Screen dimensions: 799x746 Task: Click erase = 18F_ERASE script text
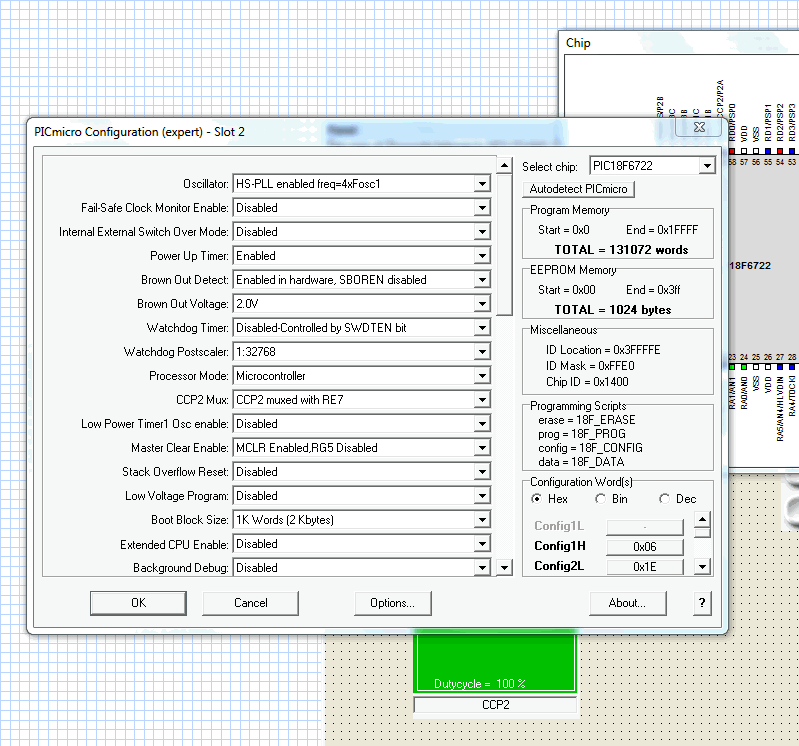click(587, 420)
